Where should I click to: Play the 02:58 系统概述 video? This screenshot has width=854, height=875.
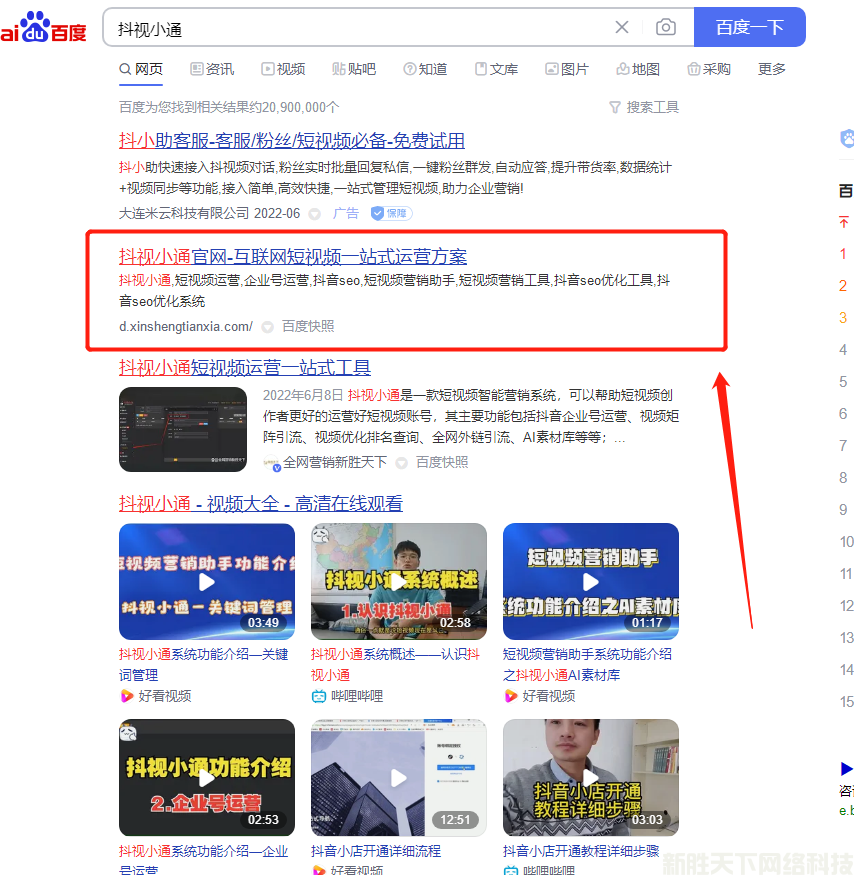click(x=398, y=581)
